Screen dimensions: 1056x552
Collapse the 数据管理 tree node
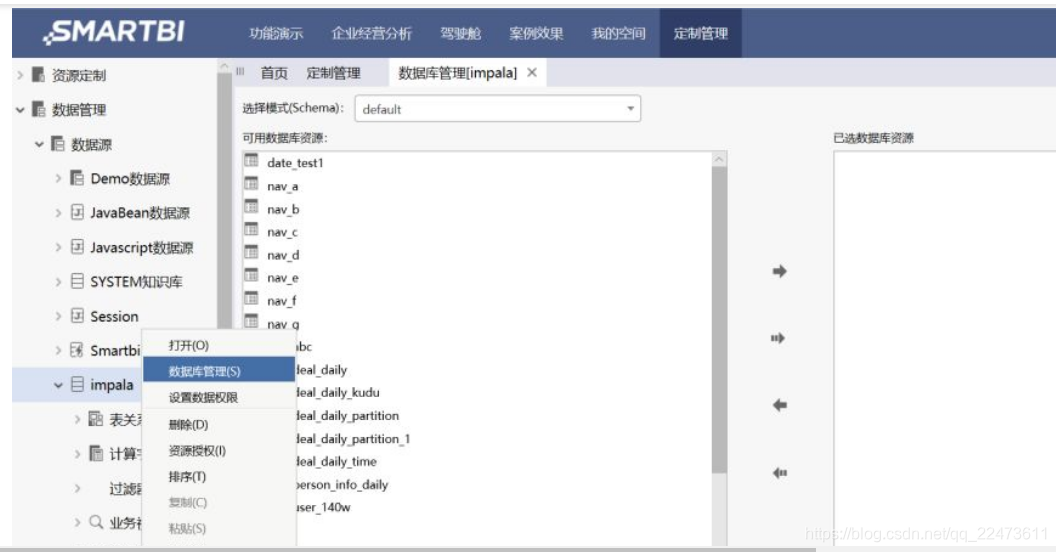coord(20,109)
